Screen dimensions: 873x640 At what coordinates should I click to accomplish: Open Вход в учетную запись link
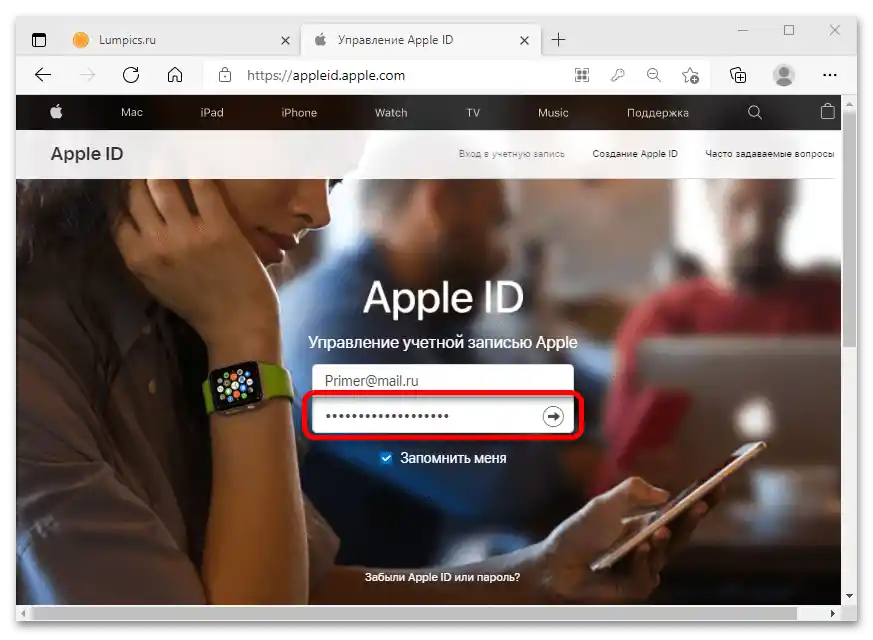pos(512,154)
